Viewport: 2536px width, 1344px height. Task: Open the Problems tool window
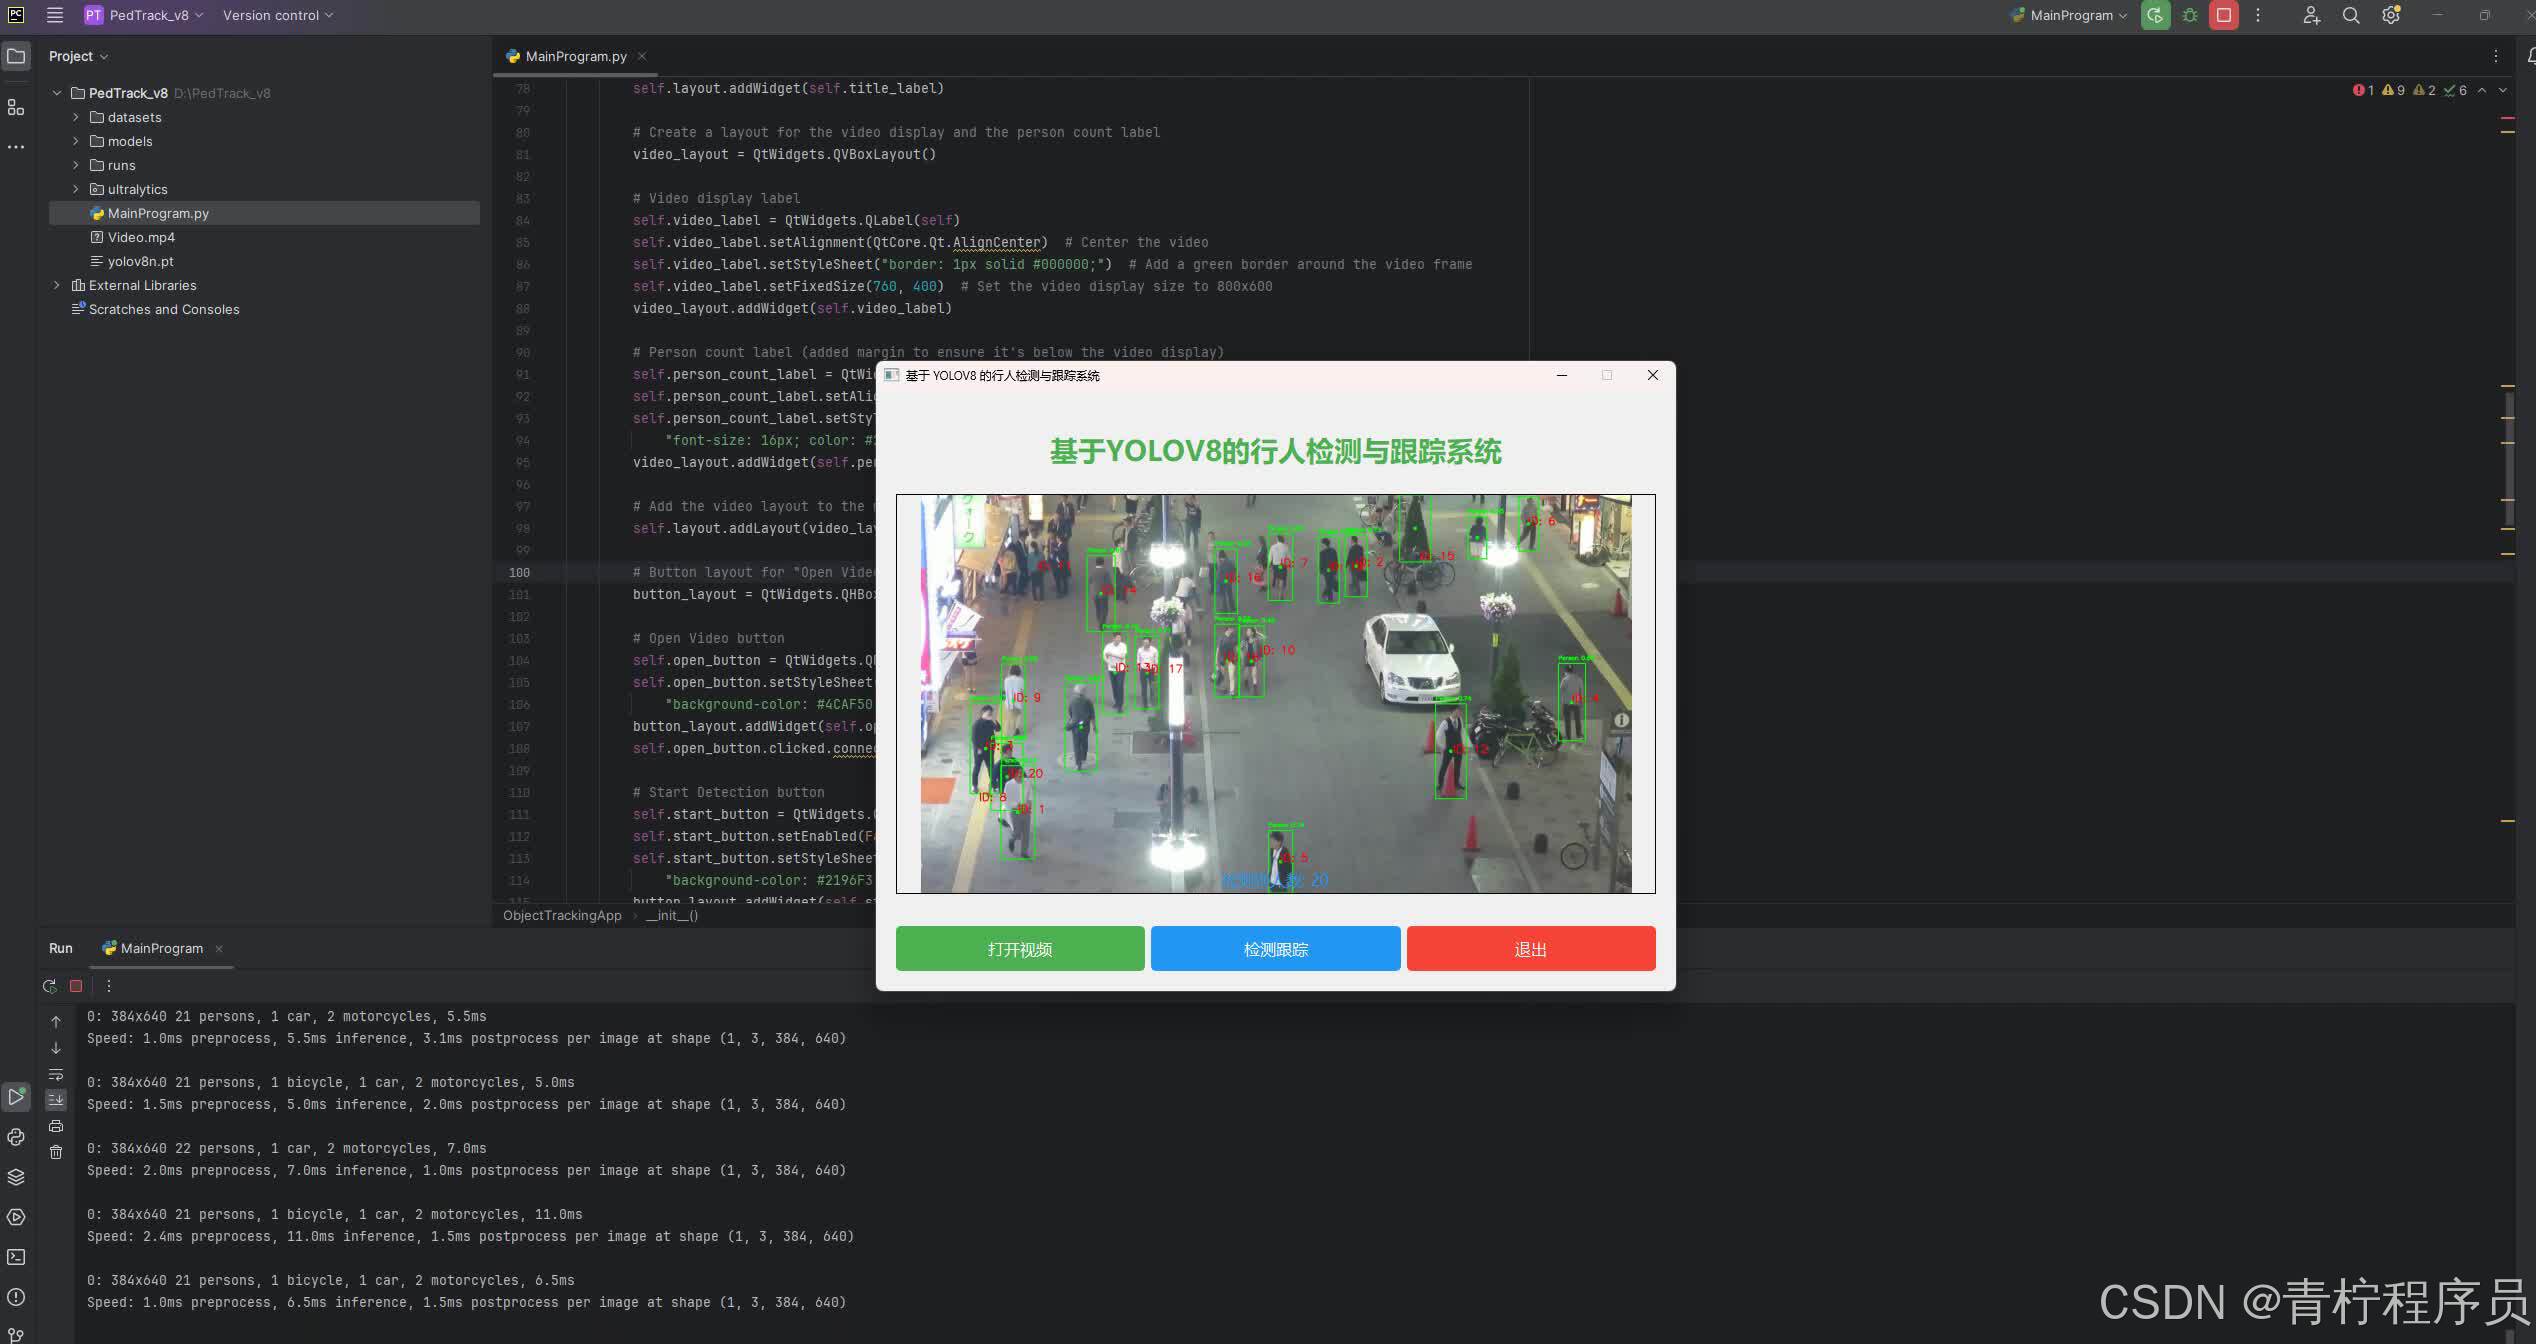pyautogui.click(x=16, y=1297)
